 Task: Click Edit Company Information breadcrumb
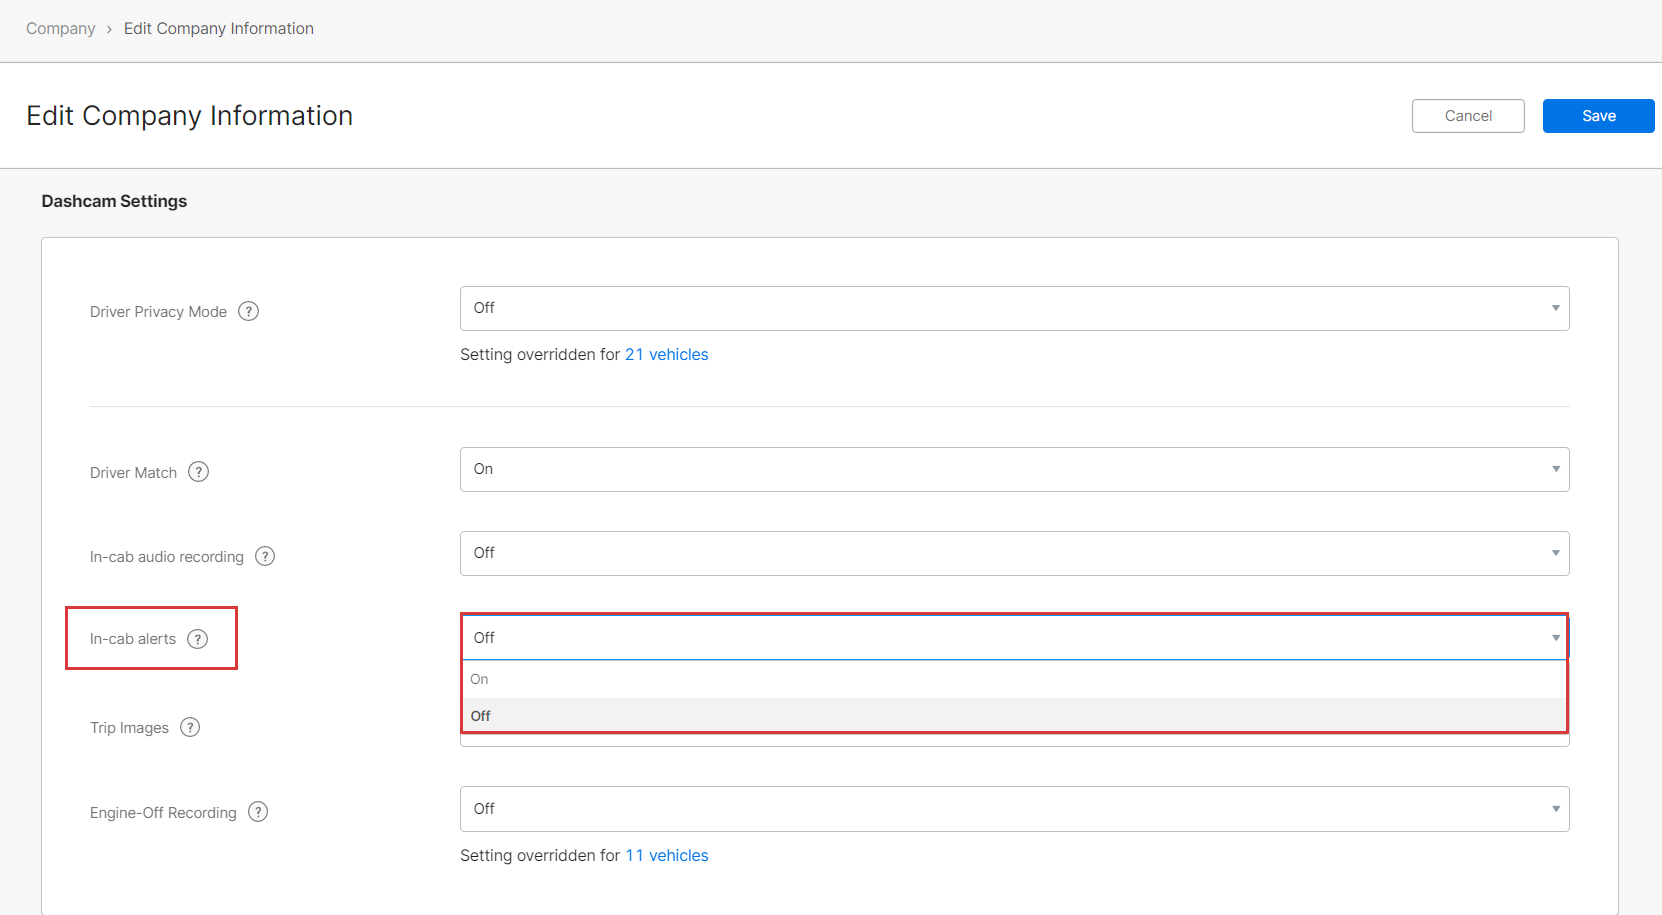[x=219, y=29]
